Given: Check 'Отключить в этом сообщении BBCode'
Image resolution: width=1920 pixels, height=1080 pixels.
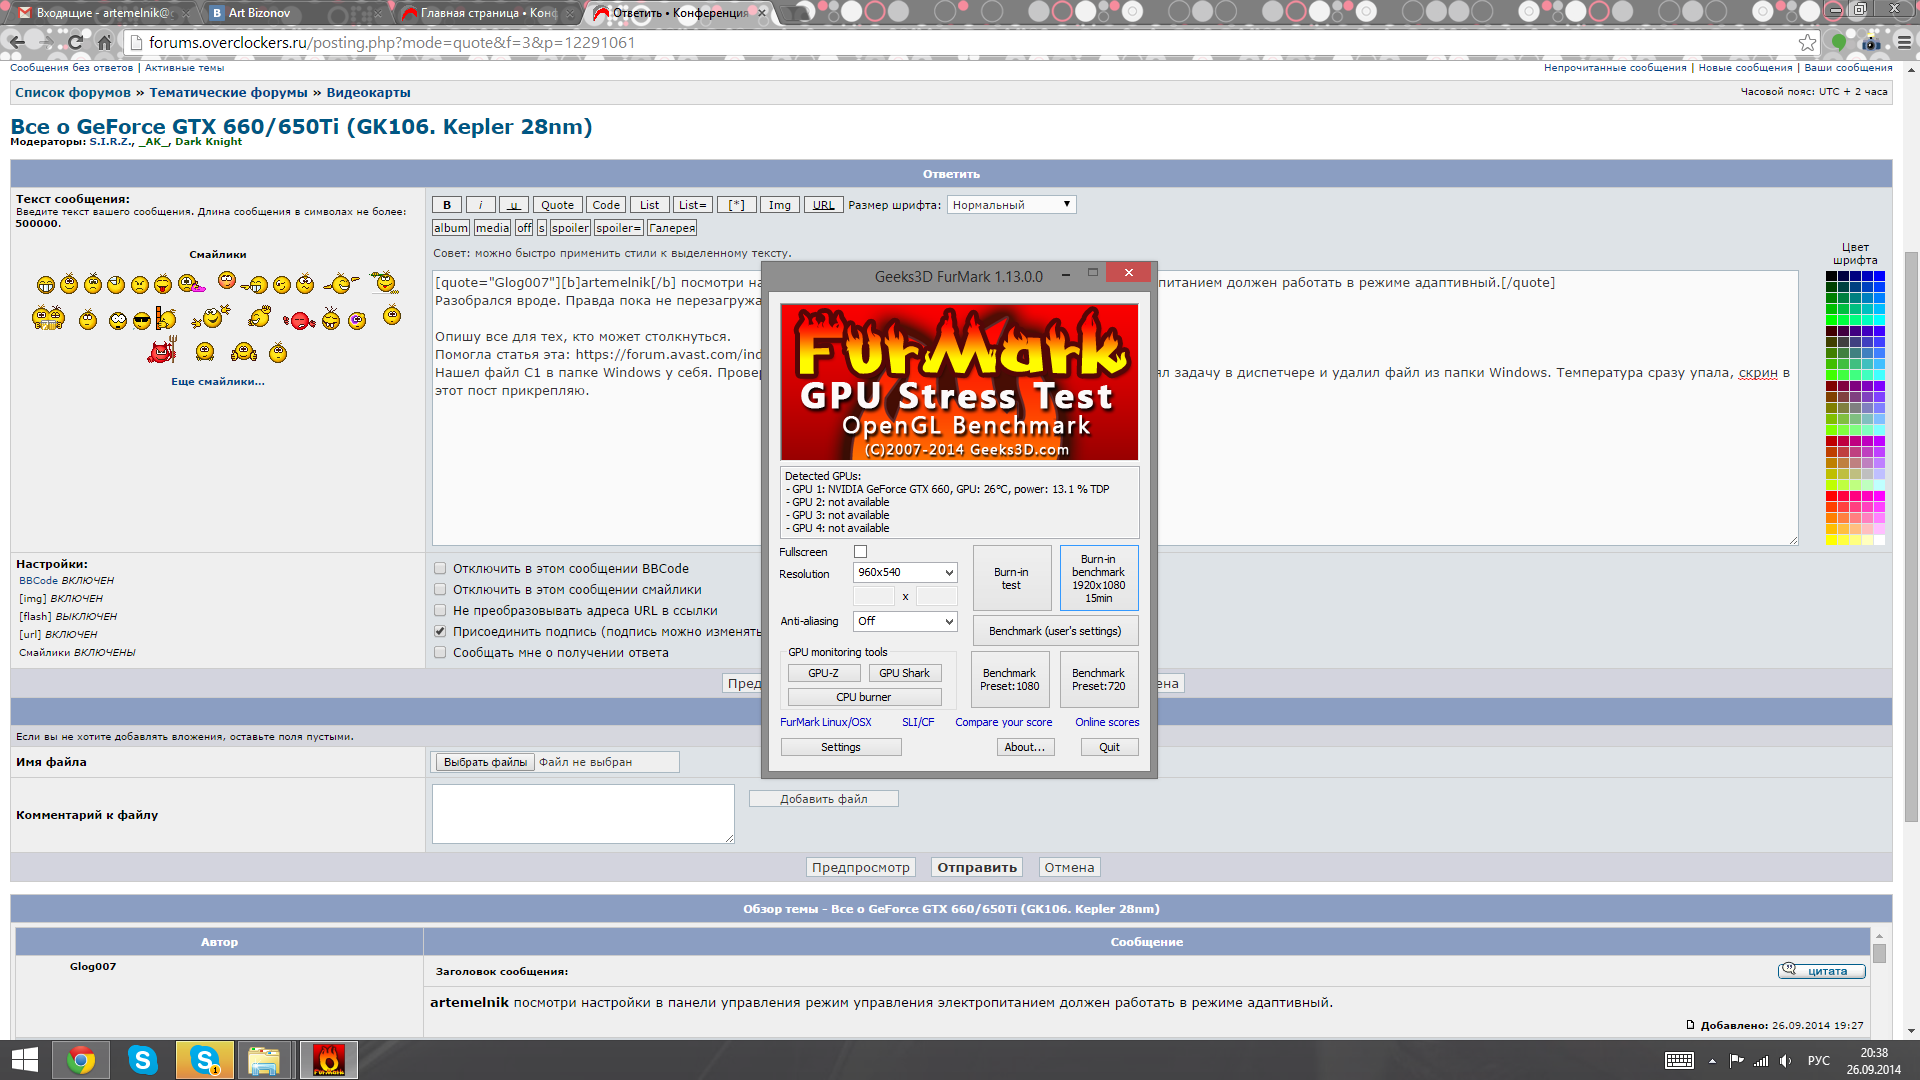Looking at the screenshot, I should [440, 568].
